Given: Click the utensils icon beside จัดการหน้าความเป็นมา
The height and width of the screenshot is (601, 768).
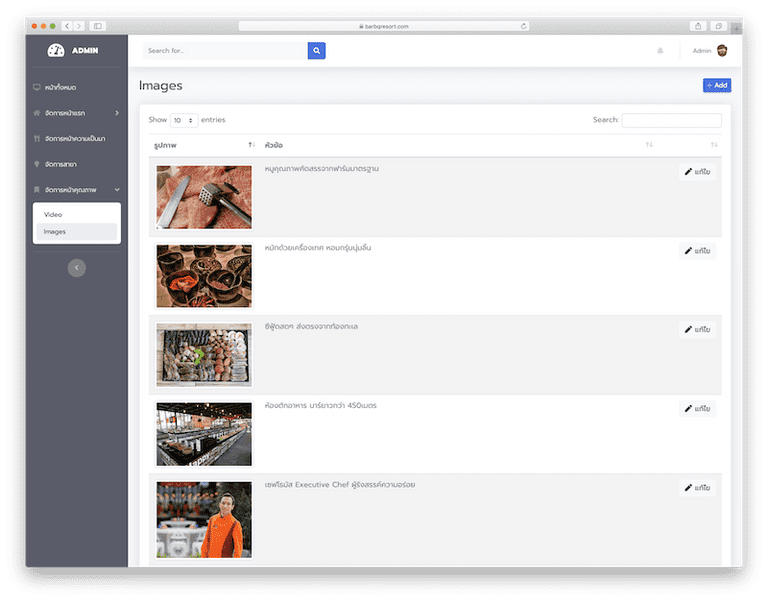Looking at the screenshot, I should coord(37,139).
